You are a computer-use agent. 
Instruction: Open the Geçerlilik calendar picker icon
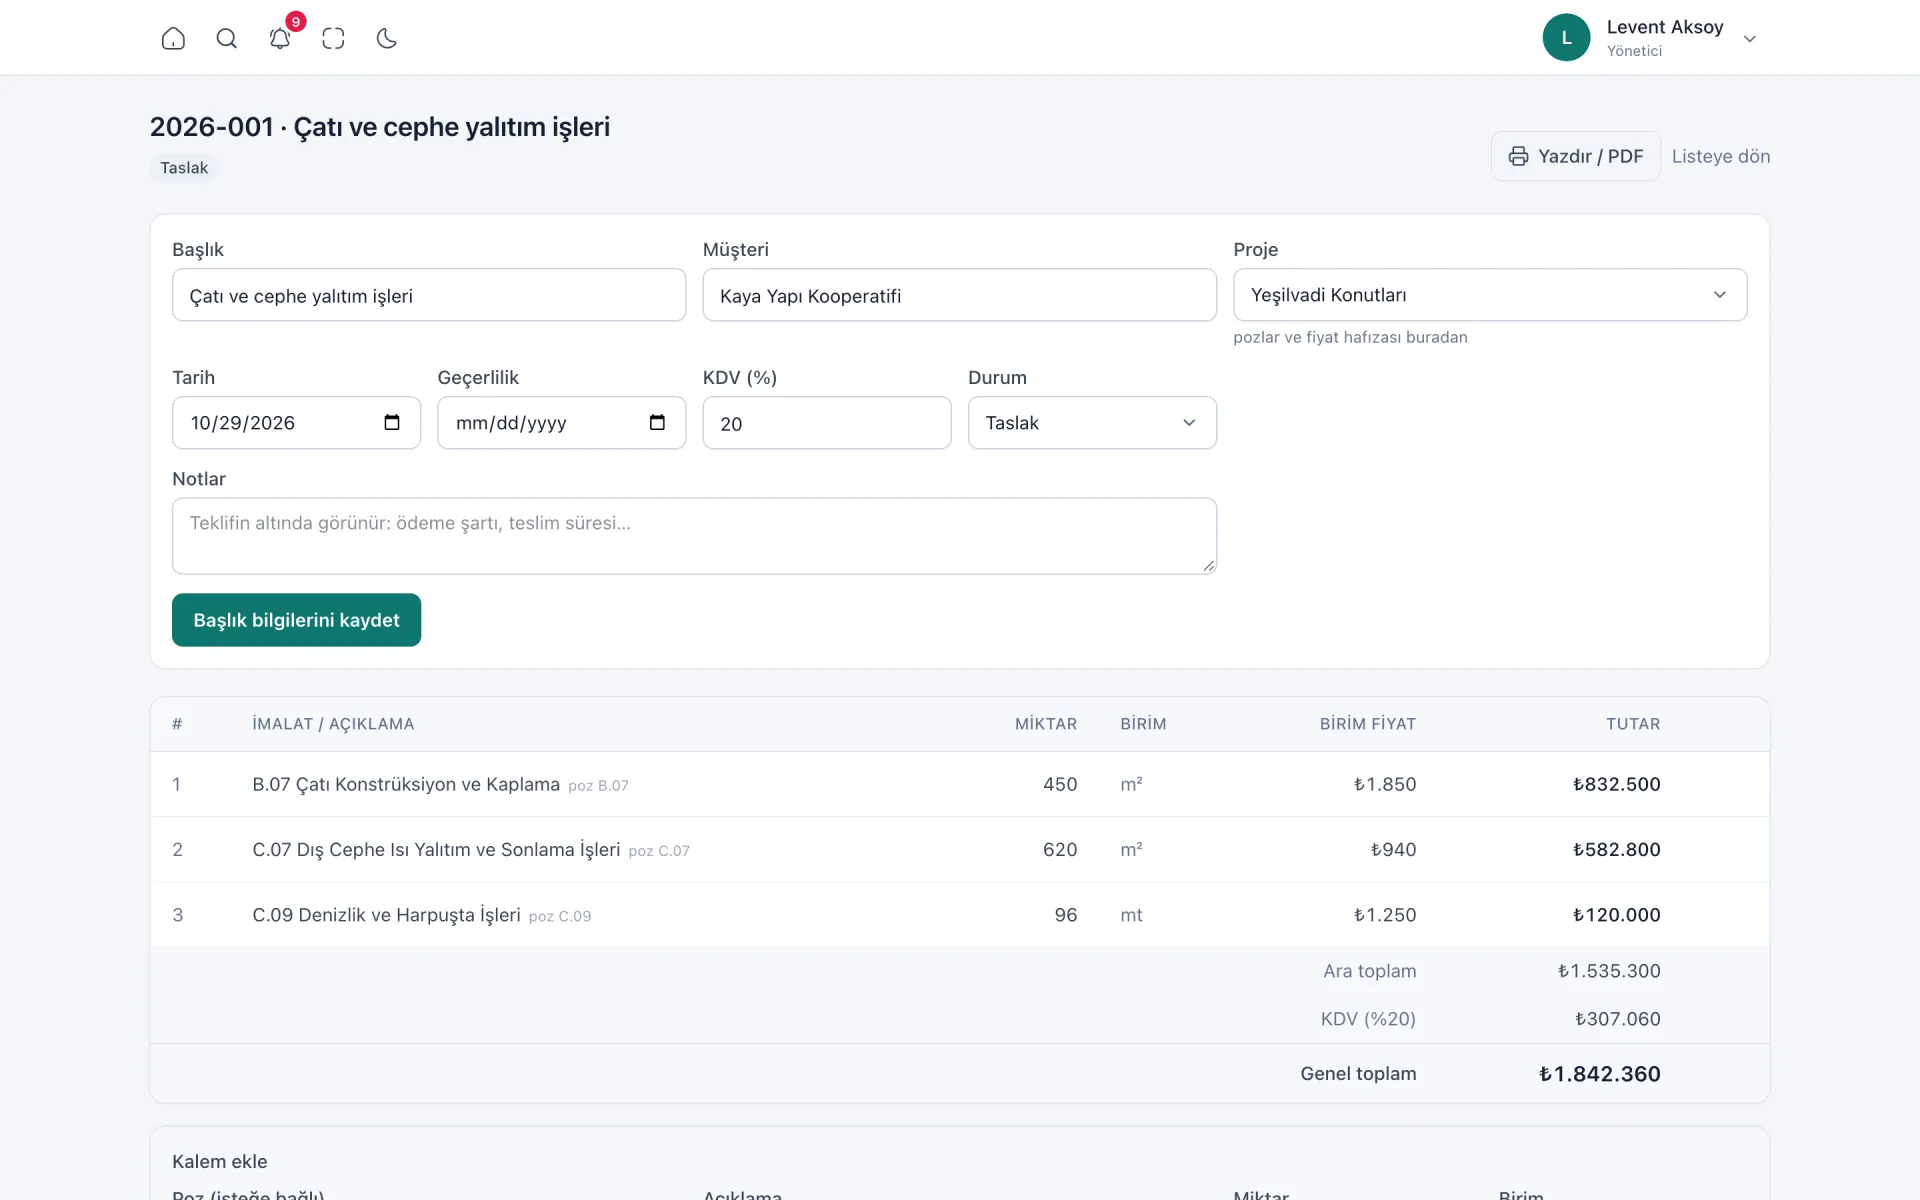click(x=657, y=422)
